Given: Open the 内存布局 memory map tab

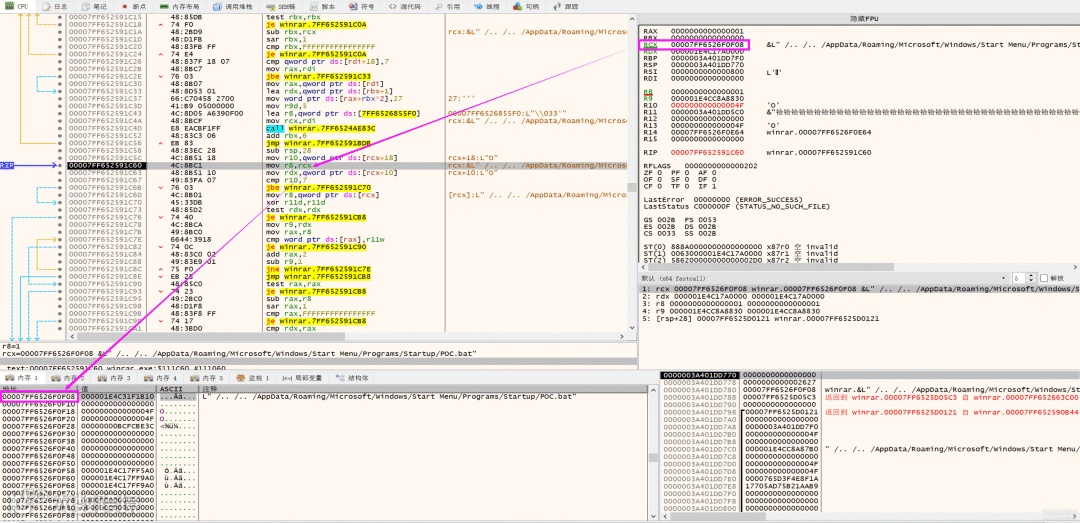Looking at the screenshot, I should 180,6.
